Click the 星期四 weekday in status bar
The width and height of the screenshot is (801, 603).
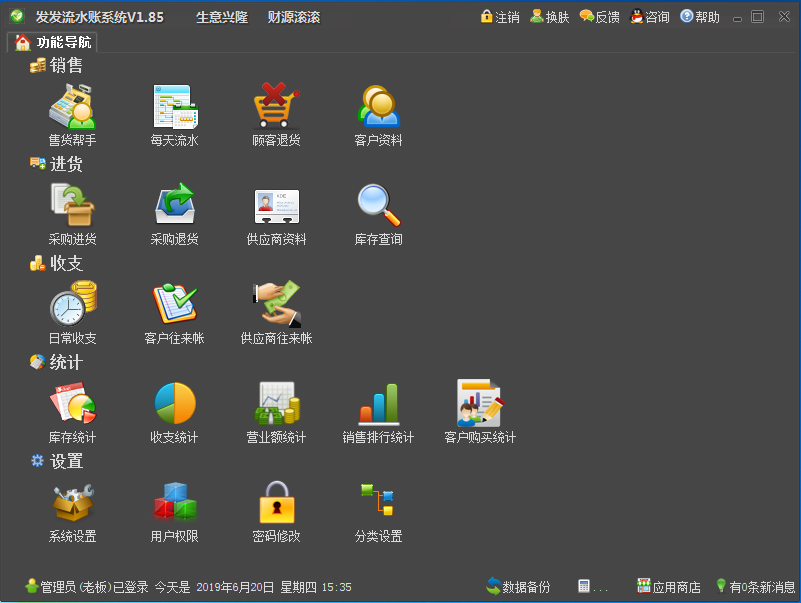[x=298, y=587]
